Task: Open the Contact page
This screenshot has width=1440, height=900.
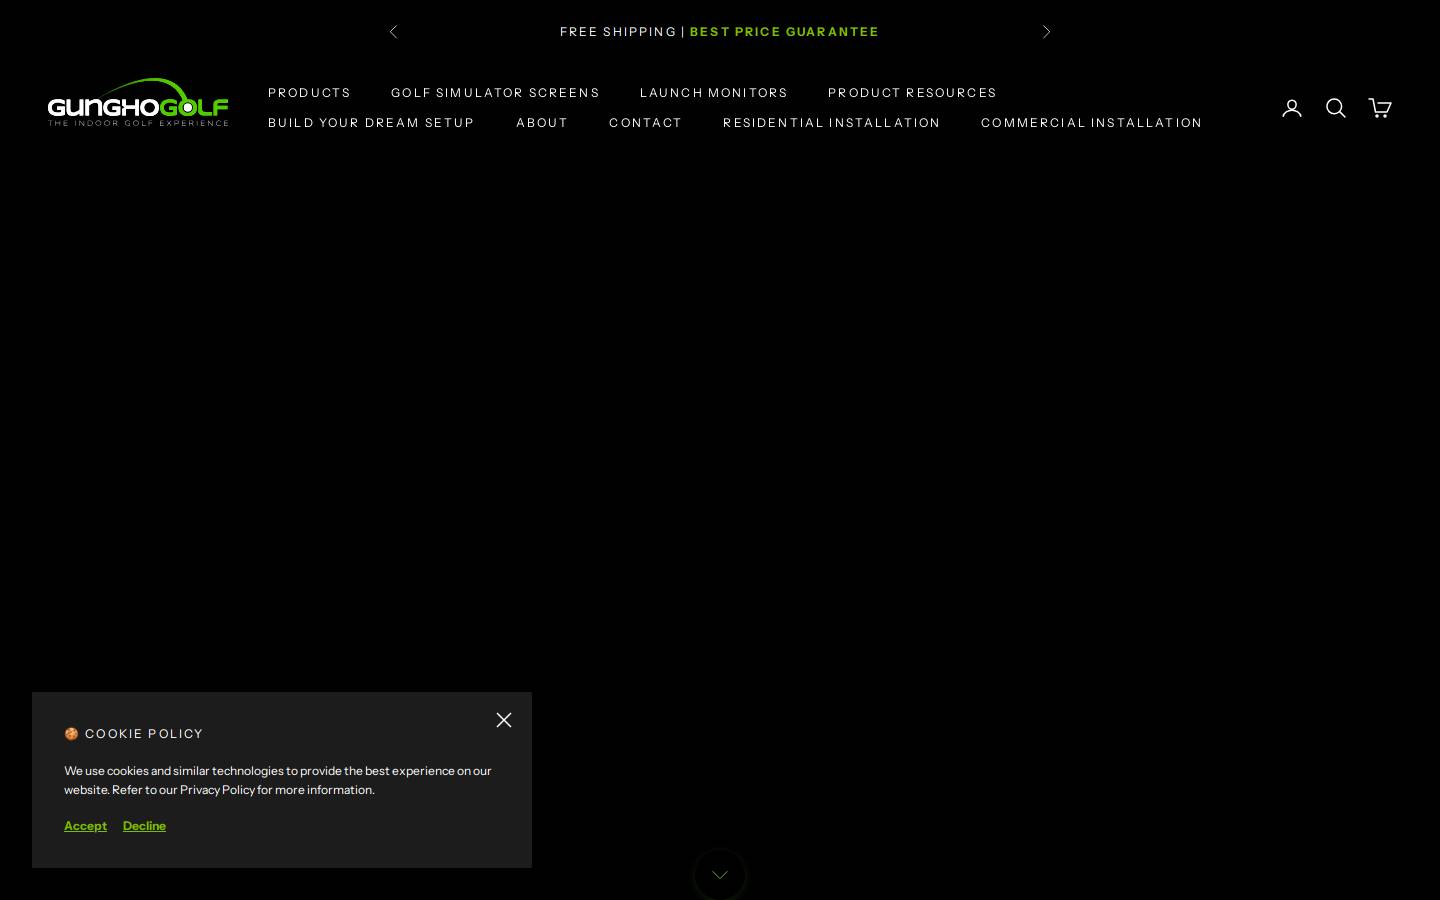Action: pos(645,122)
